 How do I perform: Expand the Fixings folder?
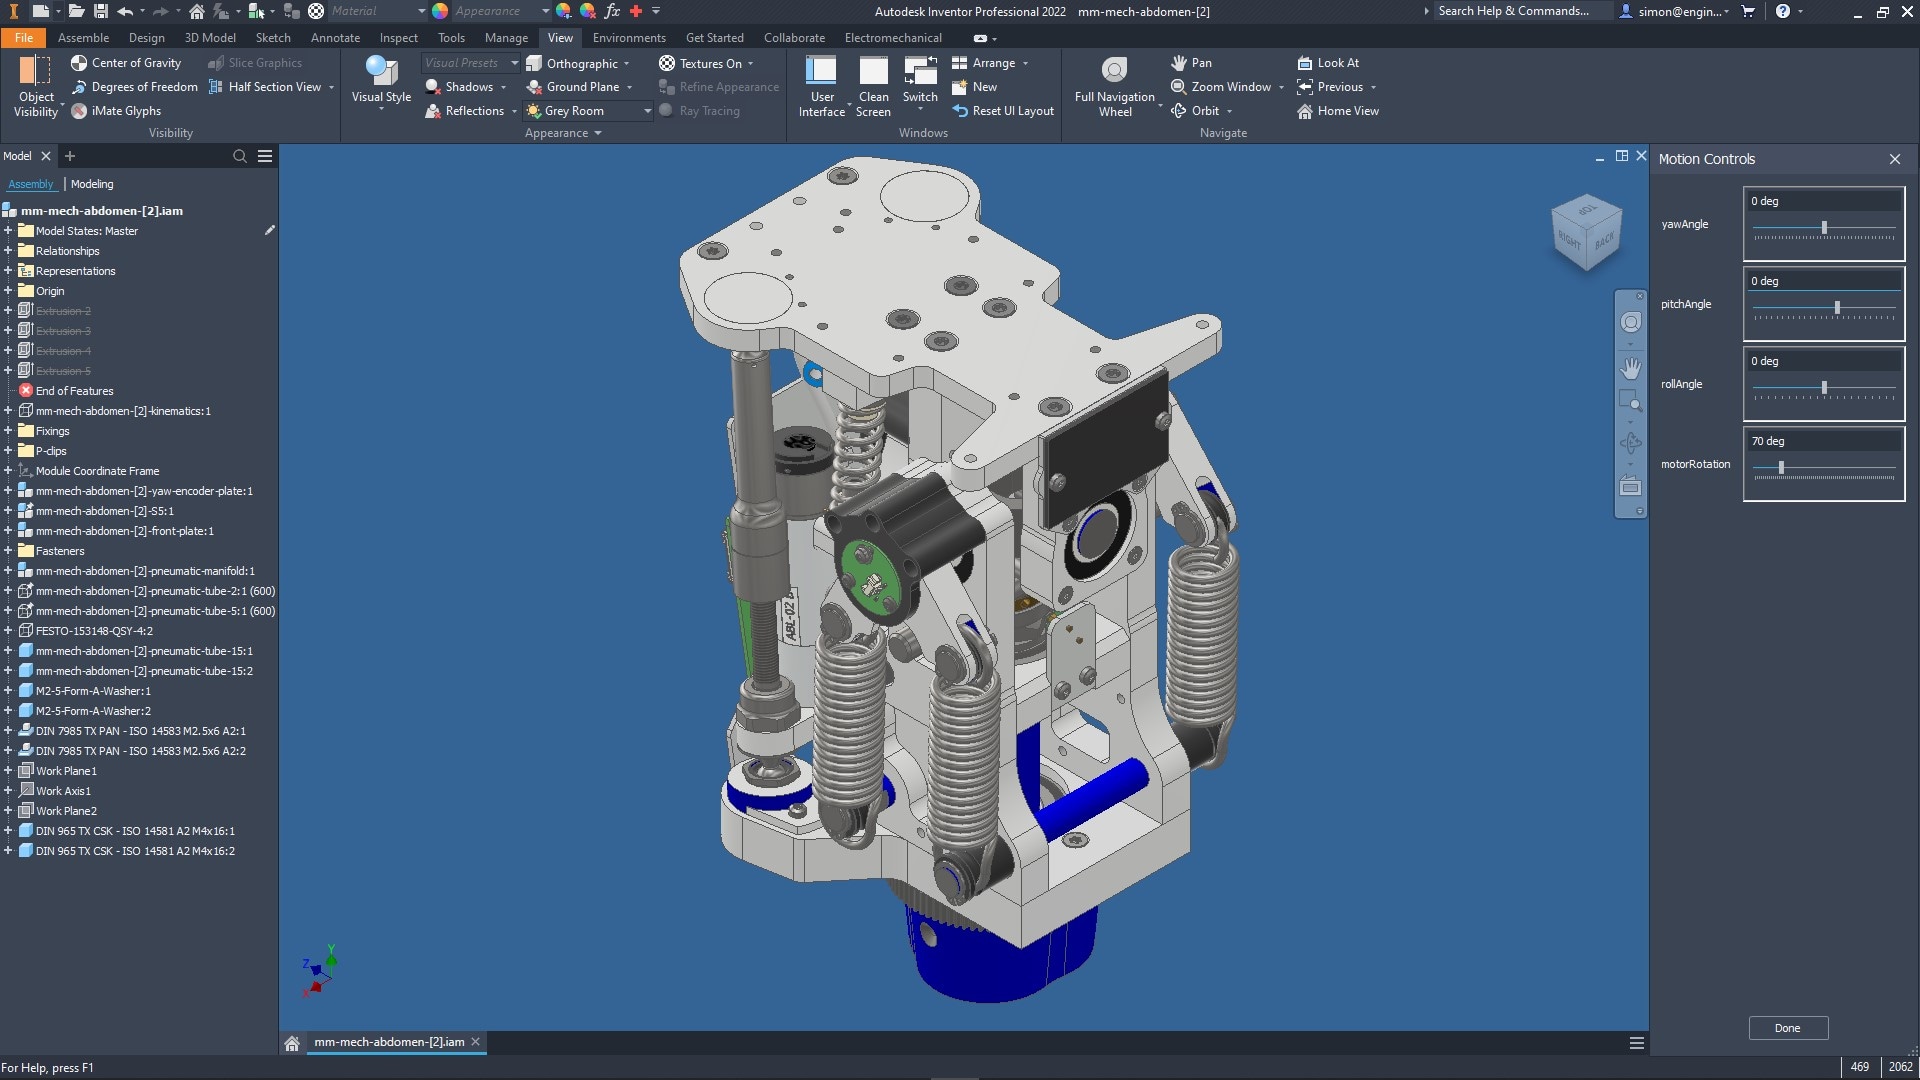(x=8, y=431)
